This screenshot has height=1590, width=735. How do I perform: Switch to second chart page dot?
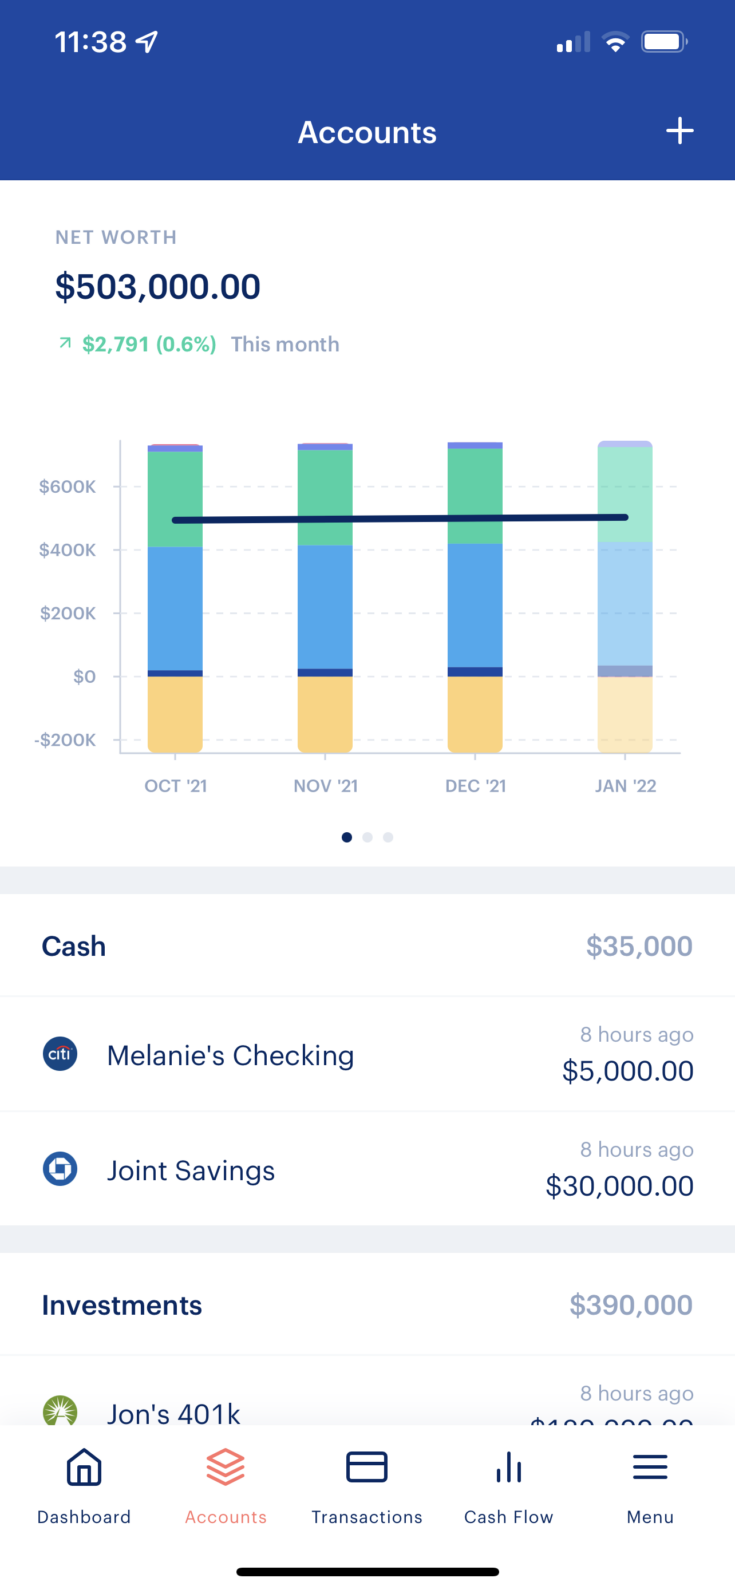point(367,837)
